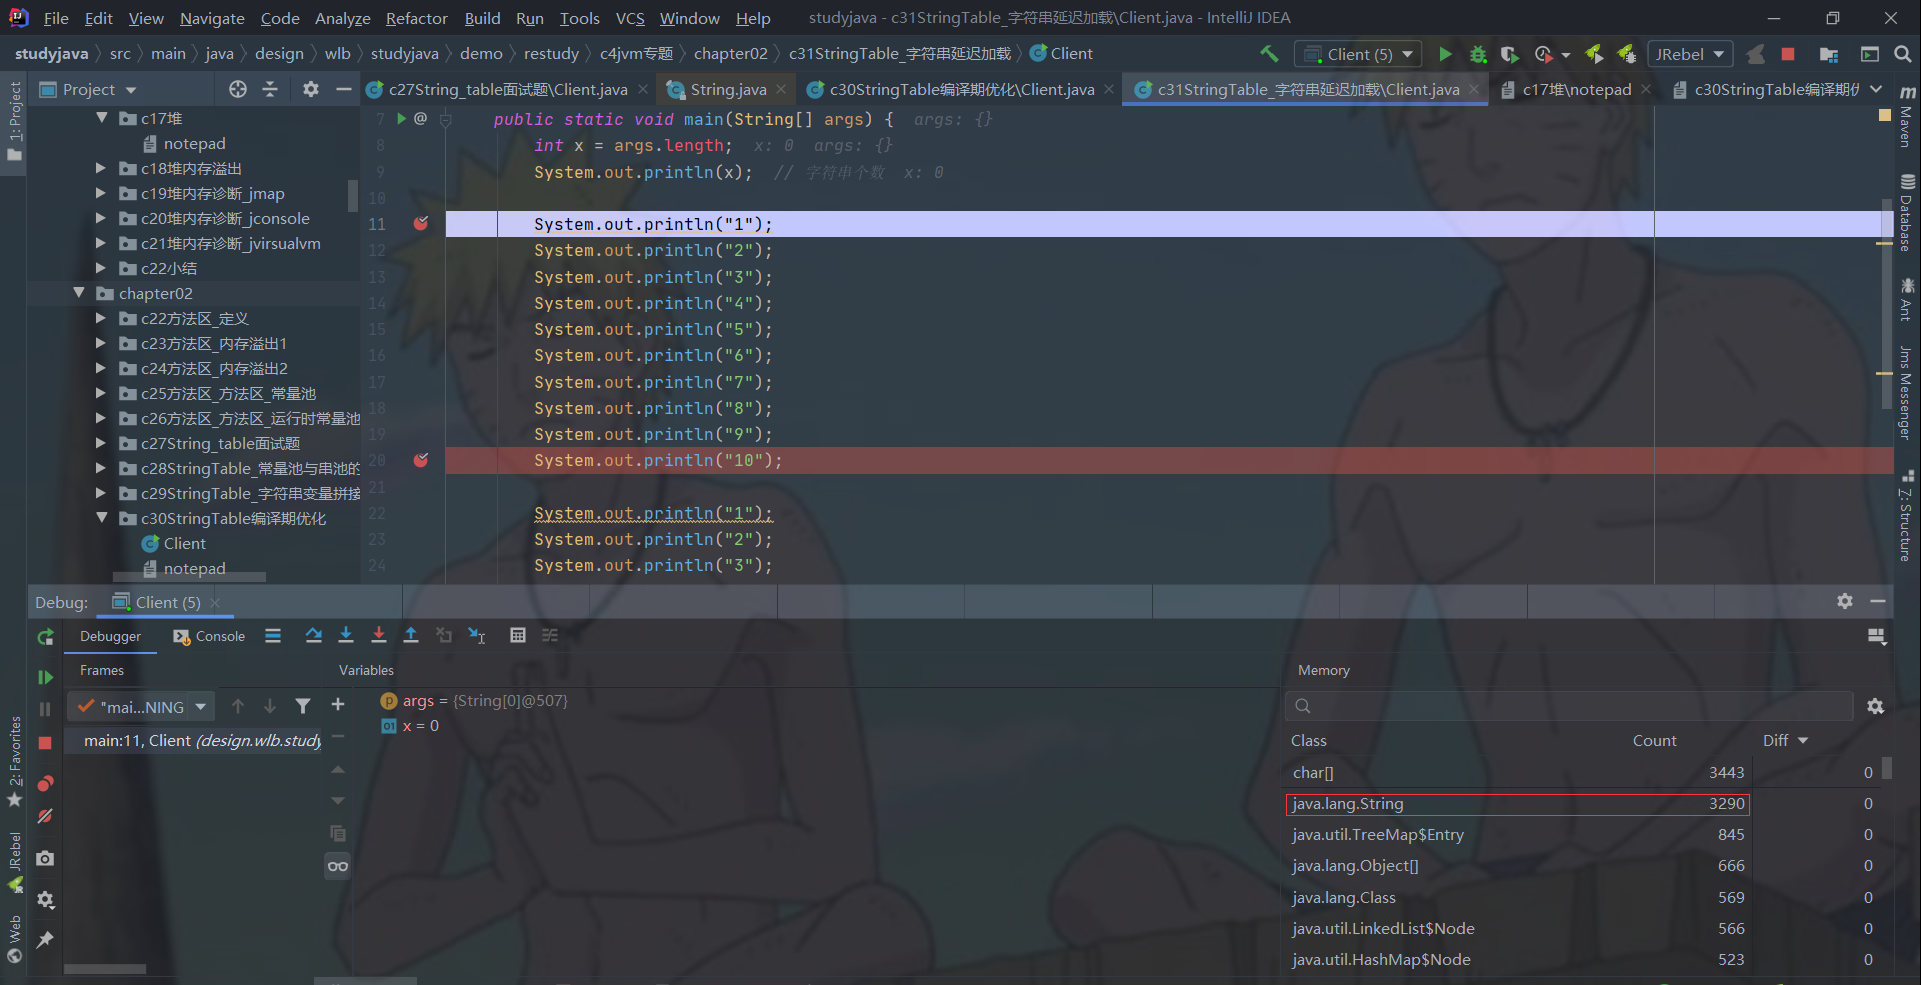Screen dimensions: 1921x985
Task: Open the Client (5) run configuration dropdown
Action: (1358, 54)
